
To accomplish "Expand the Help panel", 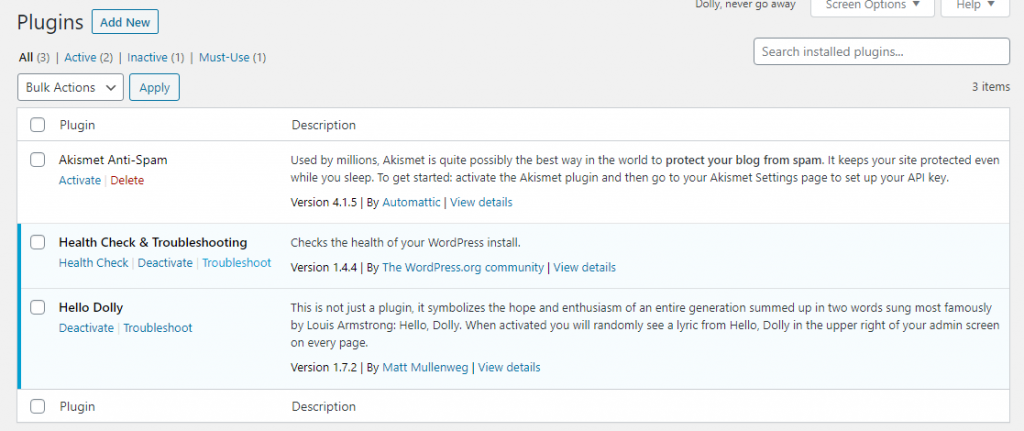I will click(975, 5).
